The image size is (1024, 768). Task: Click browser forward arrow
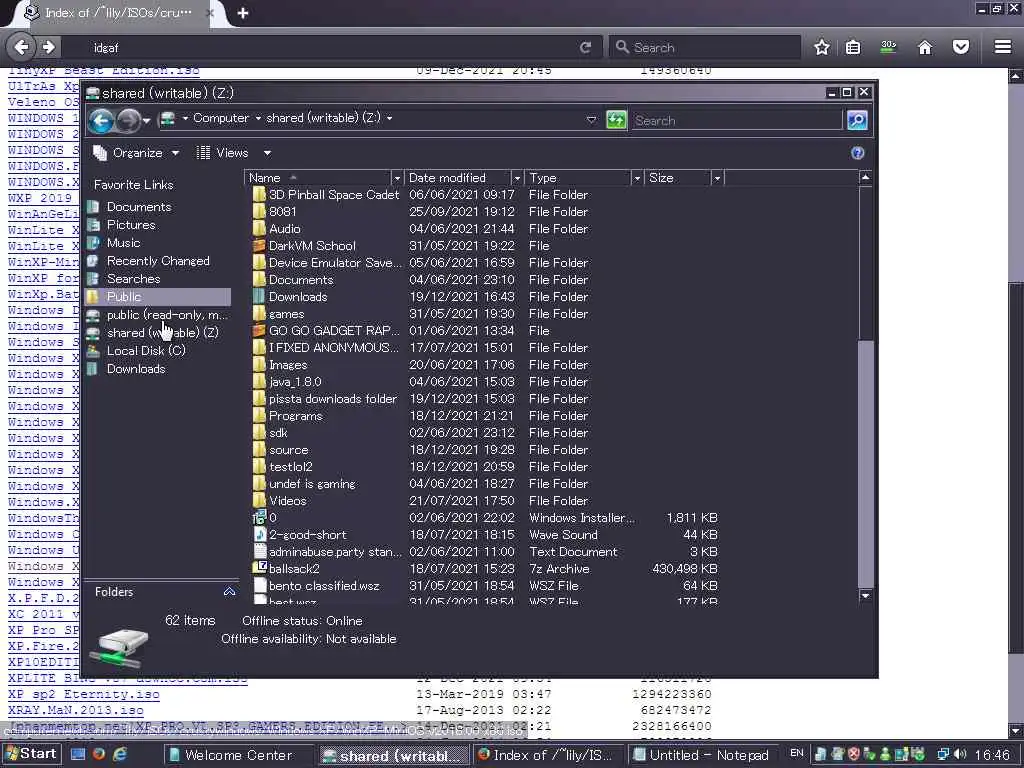click(48, 47)
